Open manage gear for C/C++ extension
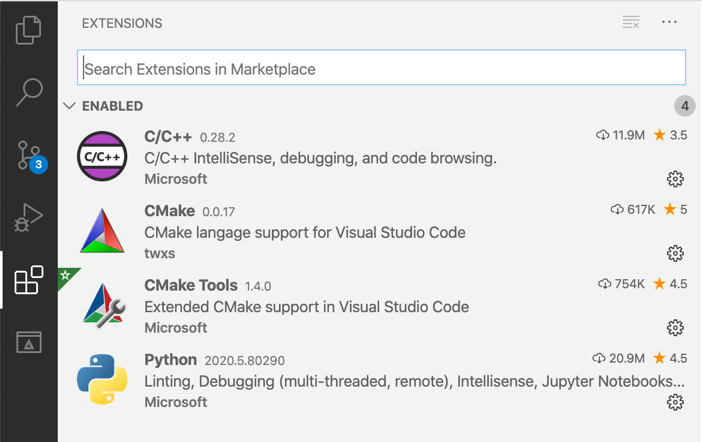The height and width of the screenshot is (442, 702). tap(675, 179)
